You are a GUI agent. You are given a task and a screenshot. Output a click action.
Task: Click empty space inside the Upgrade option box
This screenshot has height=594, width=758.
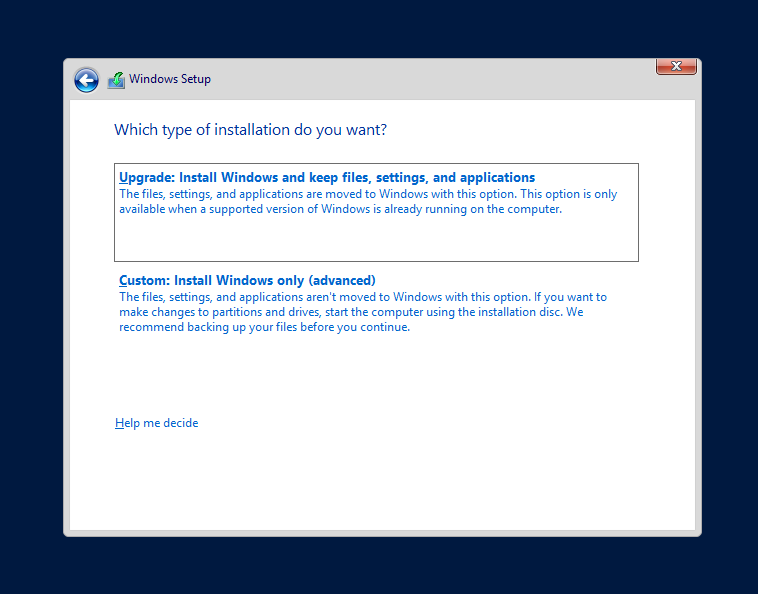click(376, 240)
